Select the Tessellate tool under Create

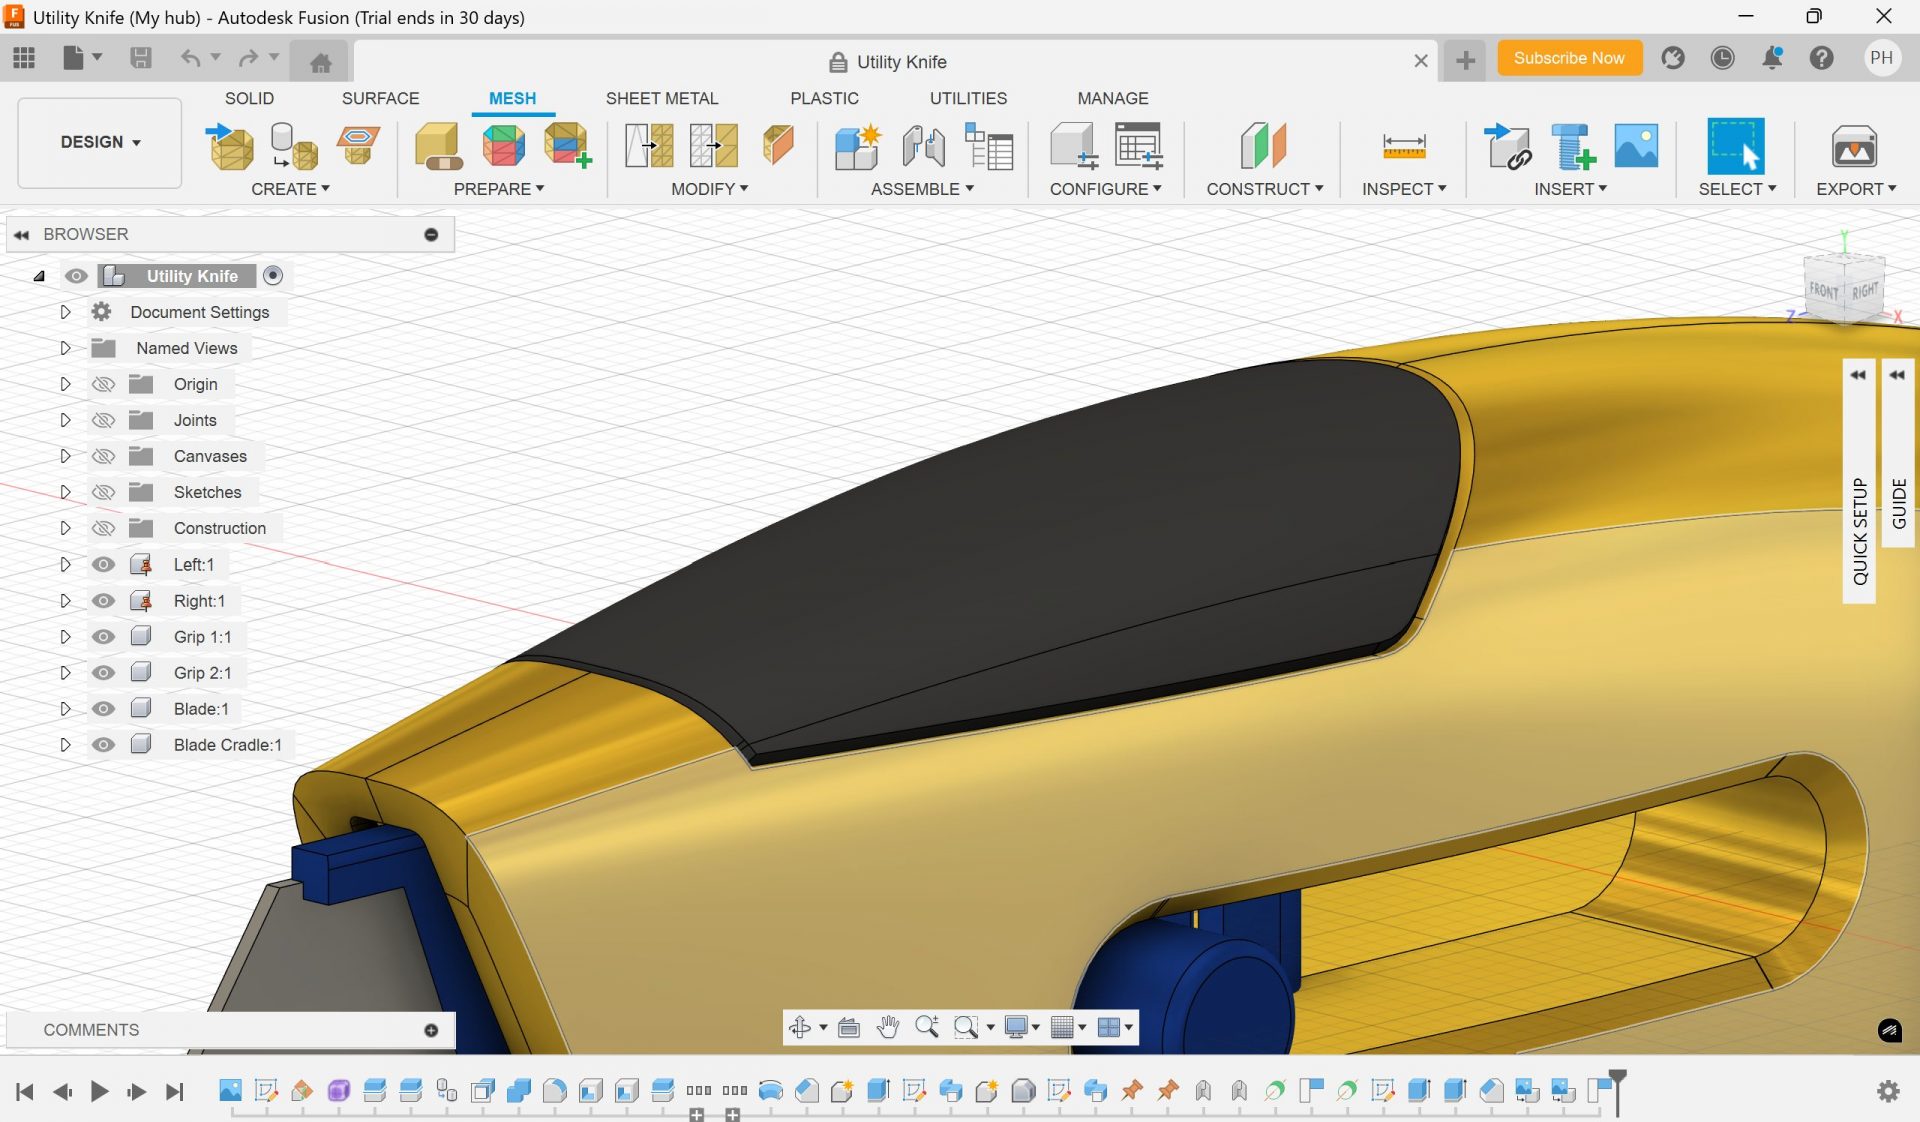(x=292, y=148)
